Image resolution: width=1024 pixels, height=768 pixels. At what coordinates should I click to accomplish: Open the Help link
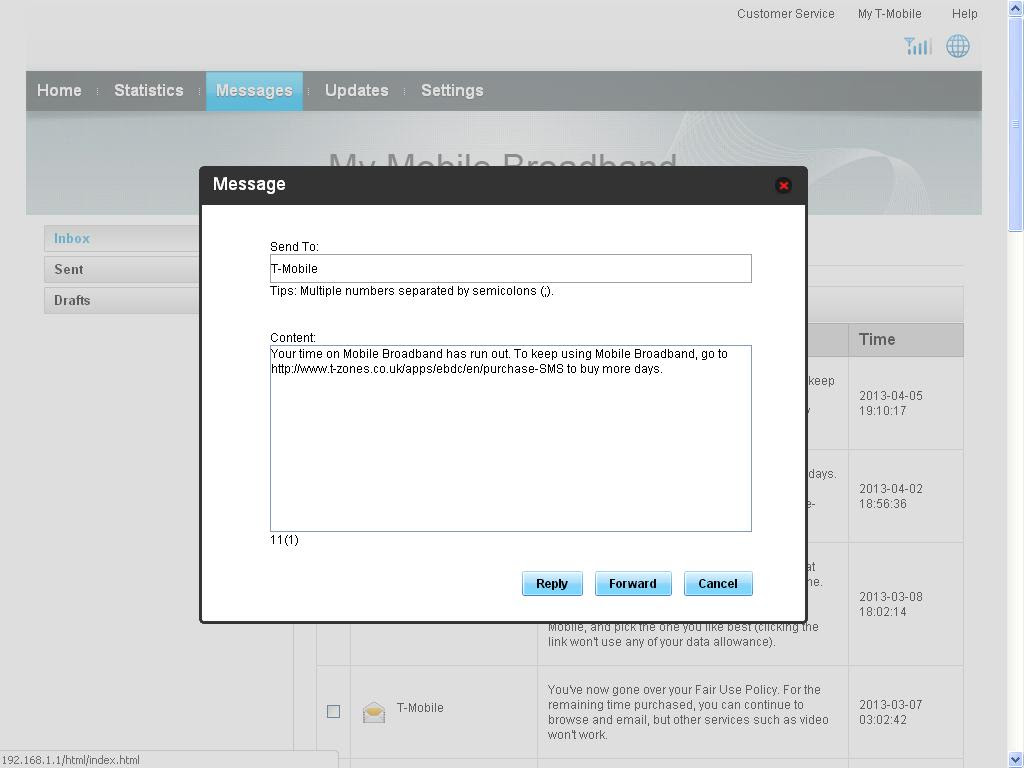(x=965, y=14)
